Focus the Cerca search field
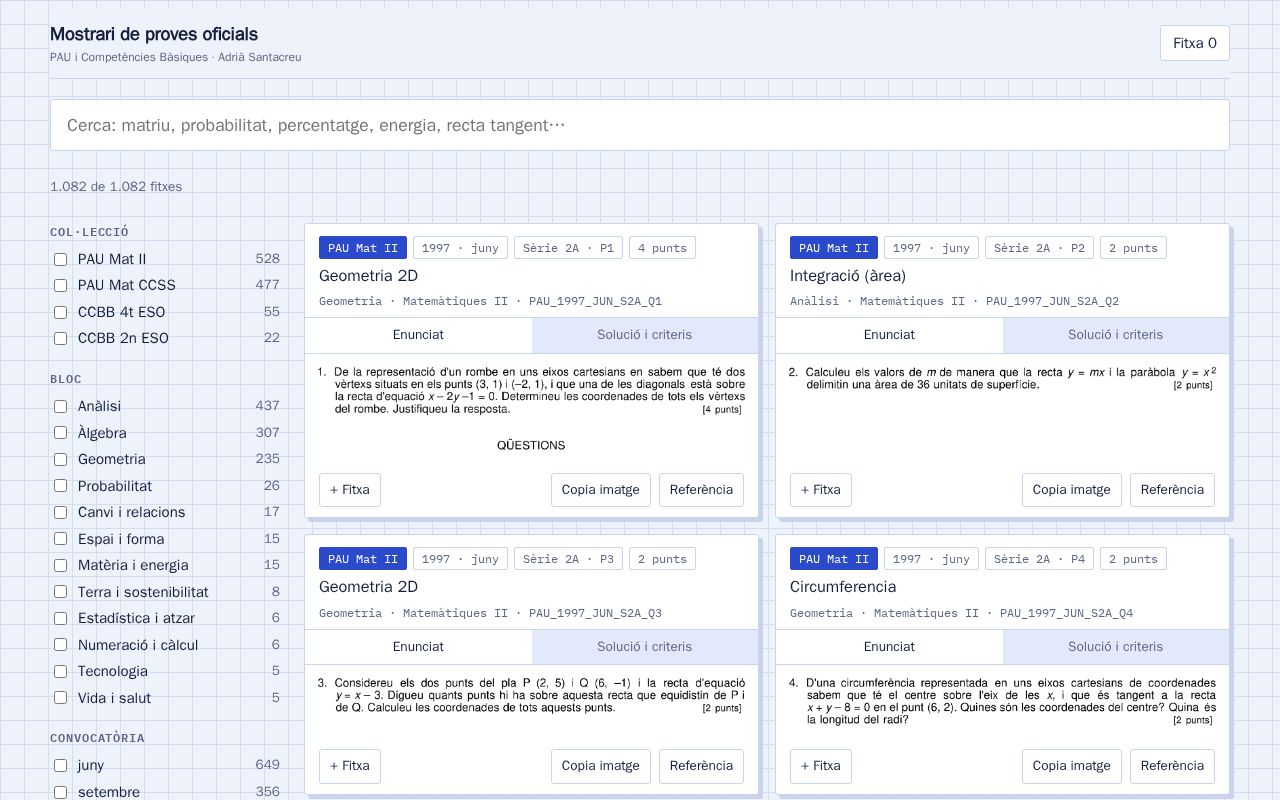 (640, 125)
